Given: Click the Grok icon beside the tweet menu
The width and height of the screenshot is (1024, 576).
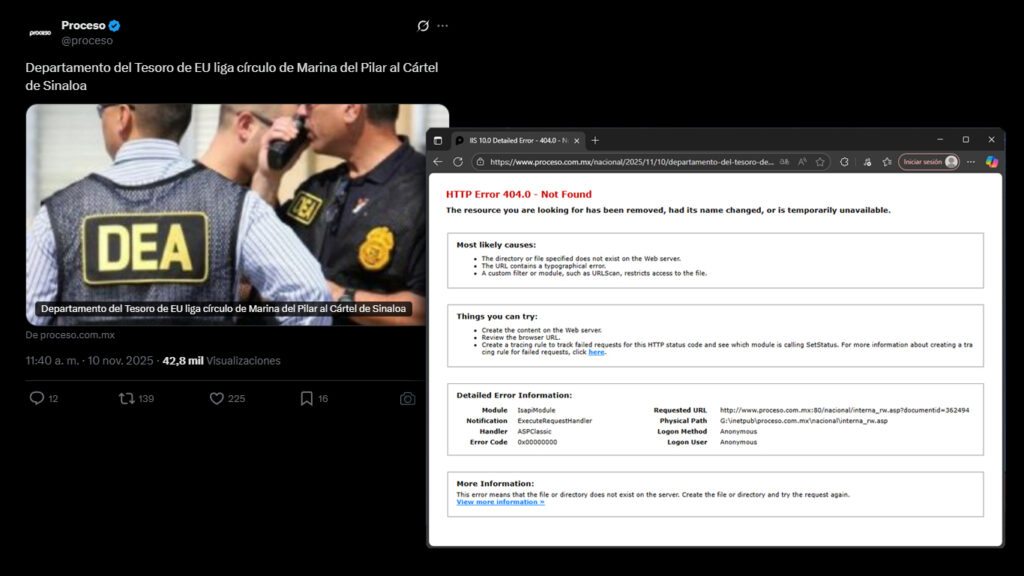Looking at the screenshot, I should coord(423,26).
